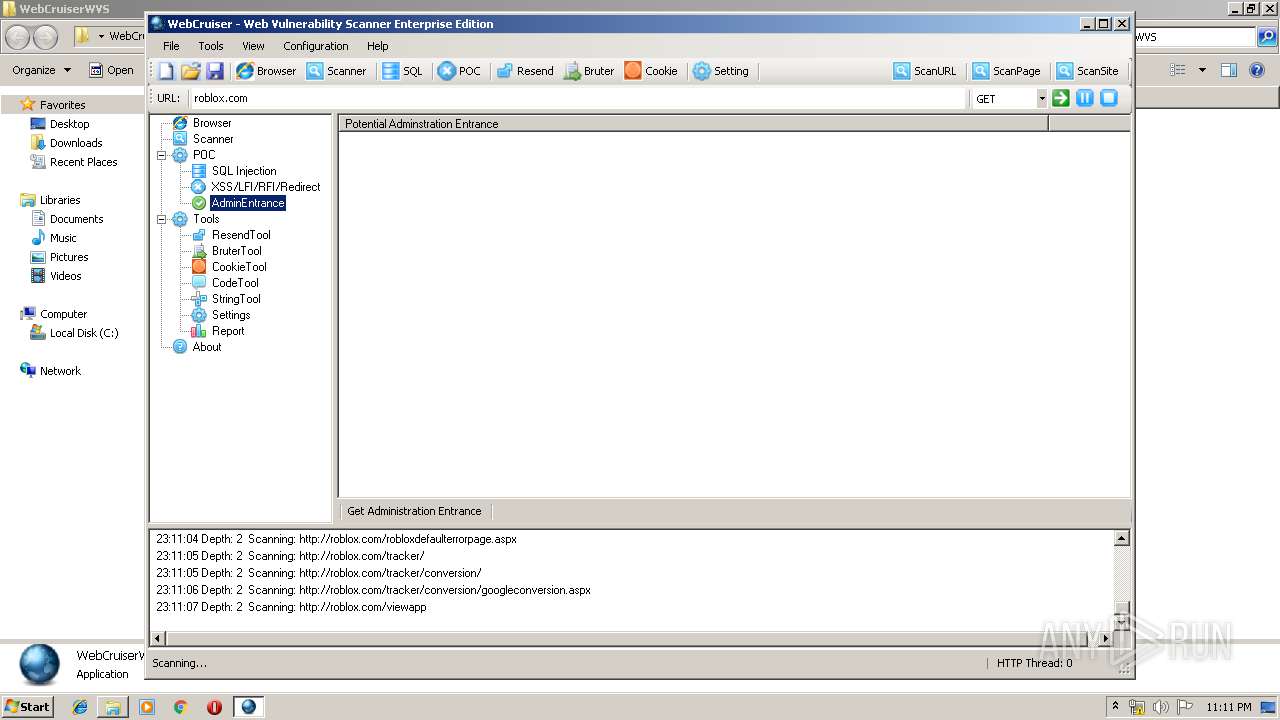The image size is (1280, 720).
Task: Select Network in Explorer sidebar
Action: click(x=60, y=371)
